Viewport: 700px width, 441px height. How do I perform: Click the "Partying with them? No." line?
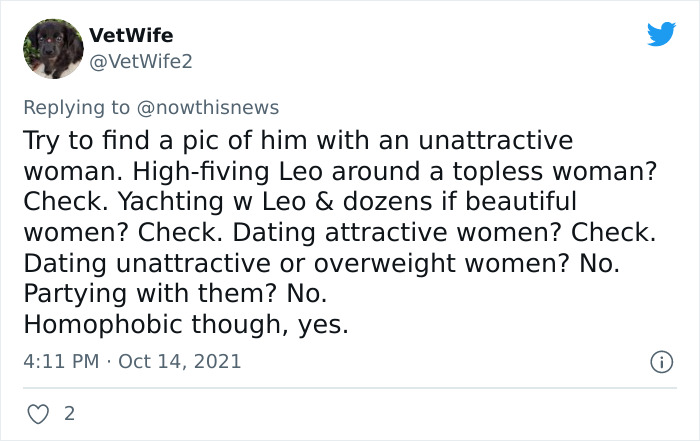pyautogui.click(x=175, y=295)
